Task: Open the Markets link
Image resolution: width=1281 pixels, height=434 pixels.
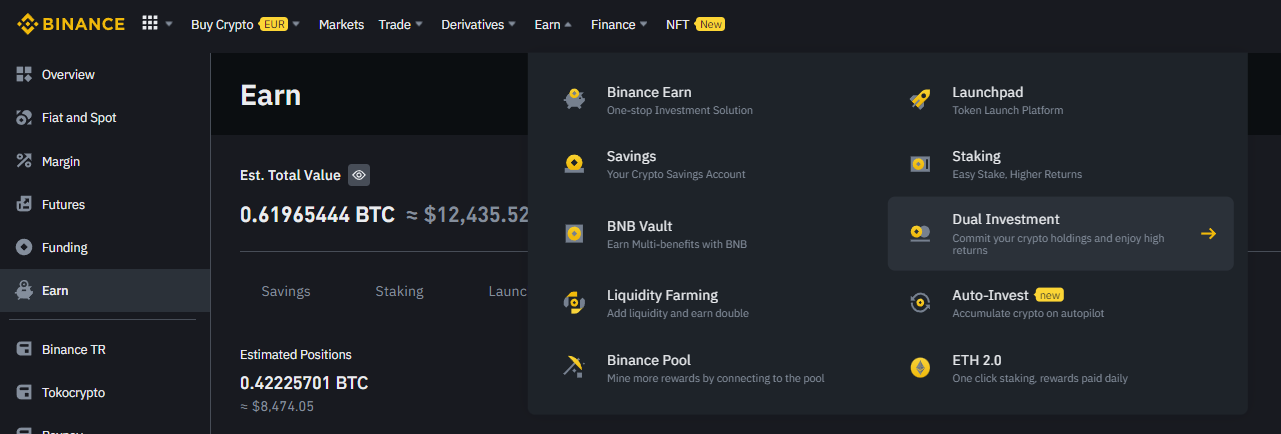Action: point(341,24)
